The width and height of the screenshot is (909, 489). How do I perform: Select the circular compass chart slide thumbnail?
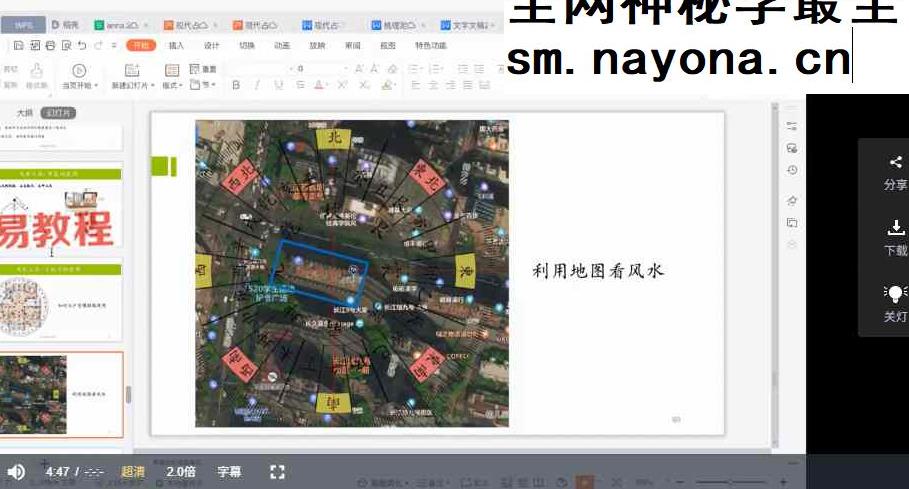coord(61,304)
